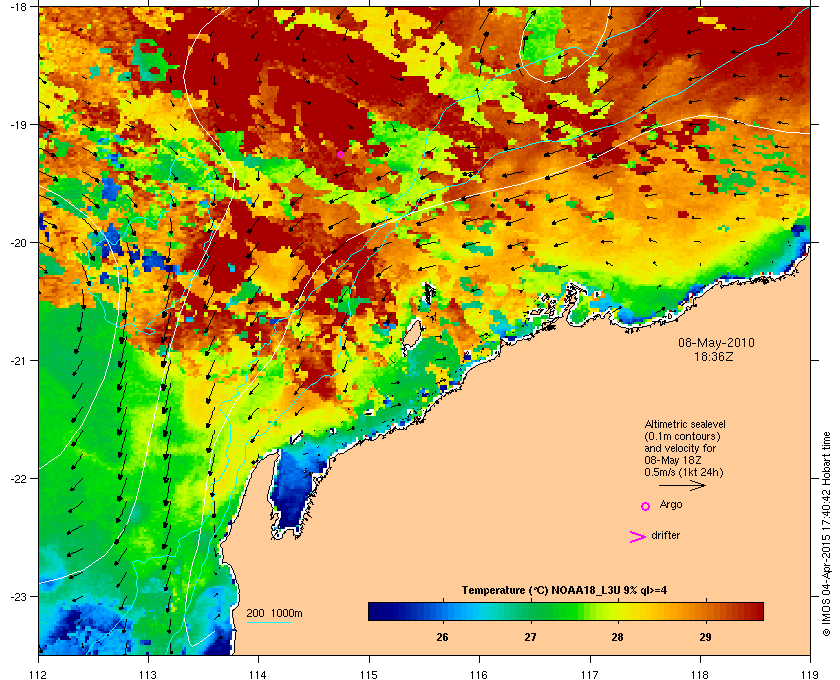840x680 pixels.
Task: Click the '-19' latitude axis label
Action: tap(17, 124)
